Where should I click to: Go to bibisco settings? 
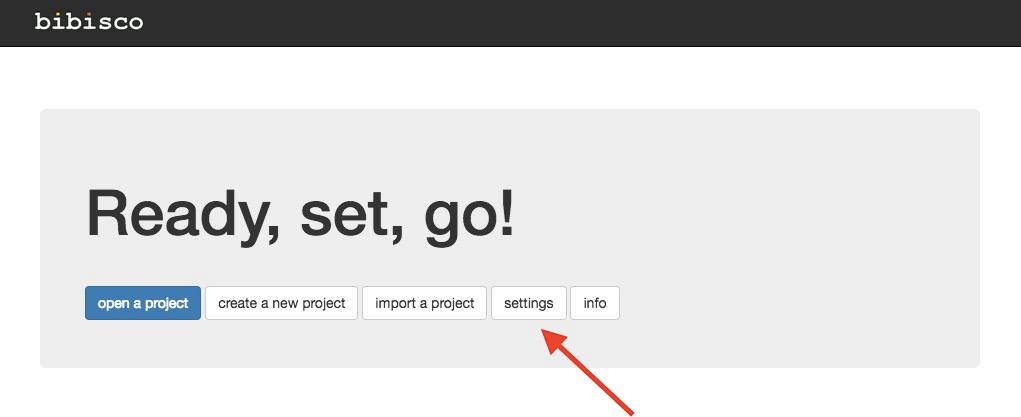528,303
